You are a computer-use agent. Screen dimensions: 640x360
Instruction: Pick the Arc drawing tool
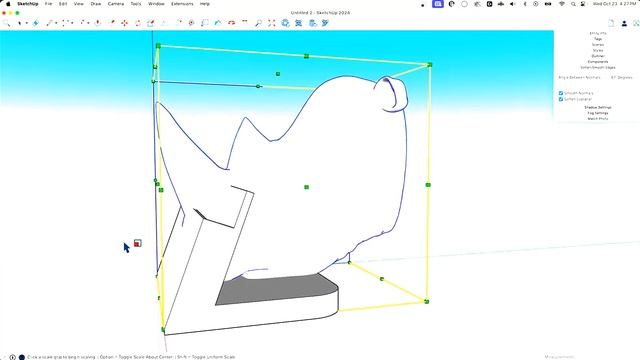point(65,23)
